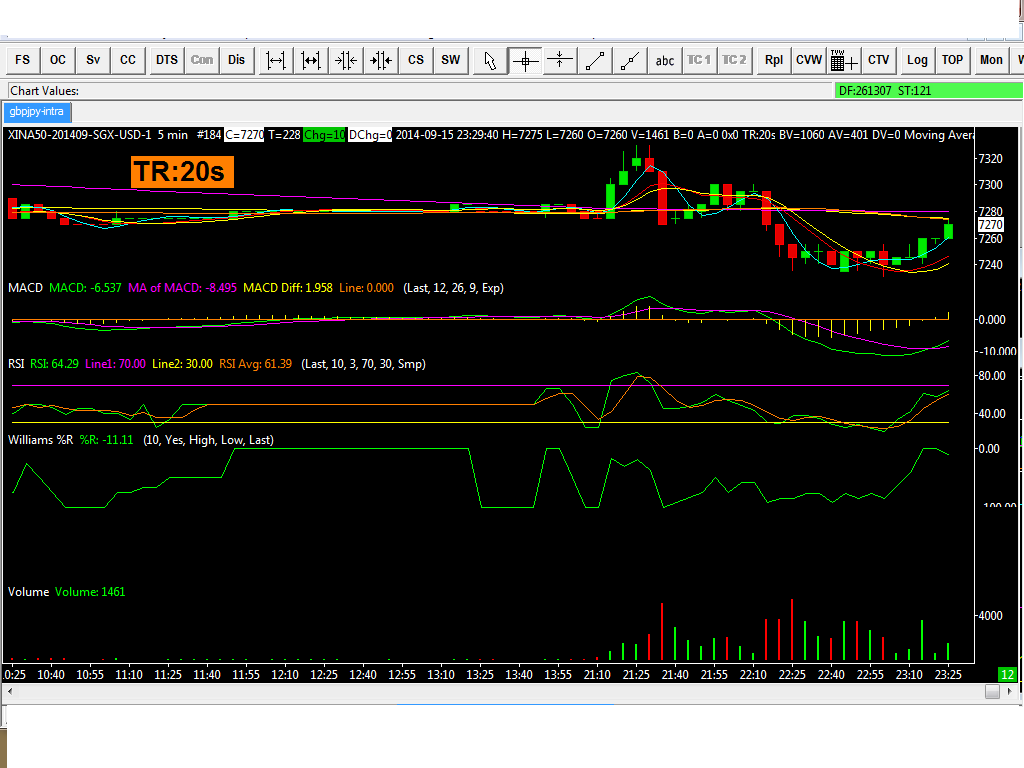Click the TC 1 tool config button
The height and width of the screenshot is (768, 1024).
click(x=699, y=60)
